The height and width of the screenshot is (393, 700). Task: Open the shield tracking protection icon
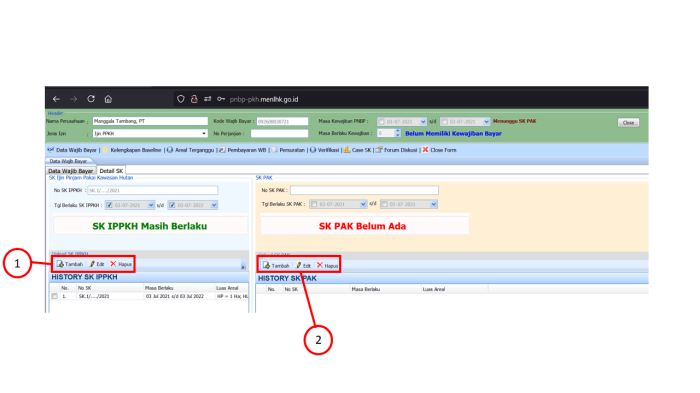coord(181,99)
